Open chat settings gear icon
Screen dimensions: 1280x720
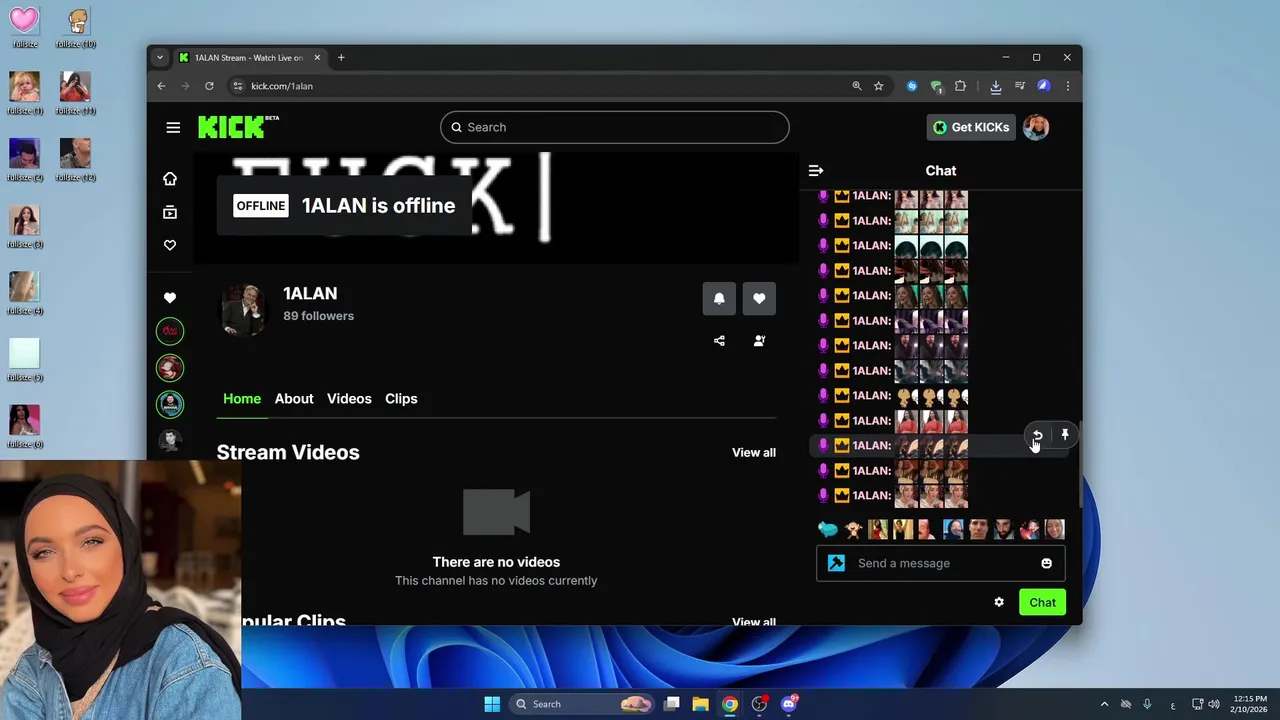[998, 602]
